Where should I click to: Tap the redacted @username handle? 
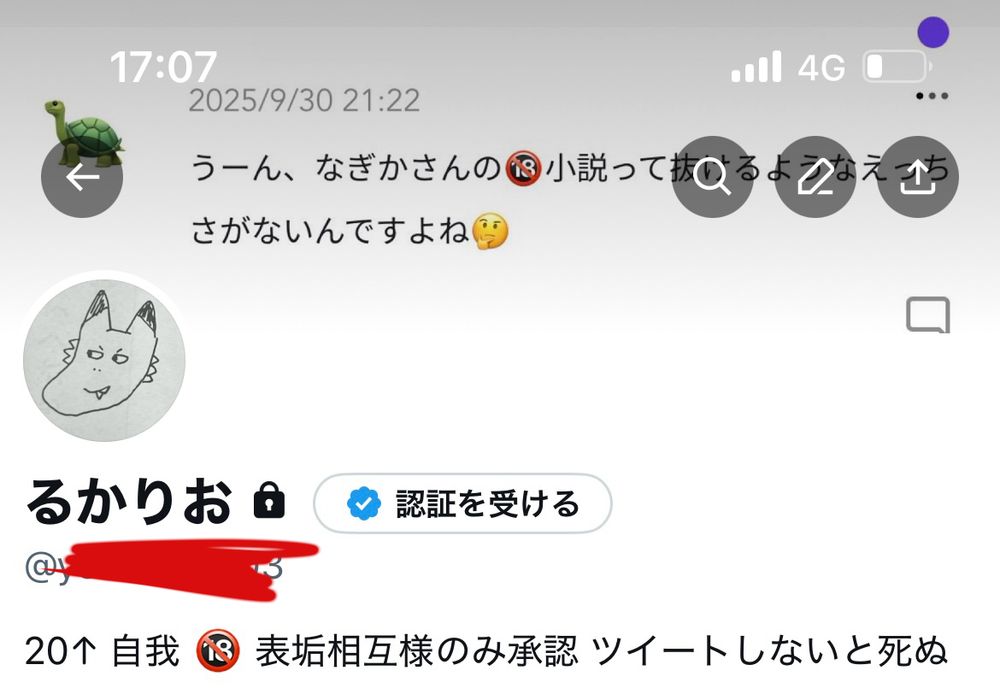click(x=153, y=567)
